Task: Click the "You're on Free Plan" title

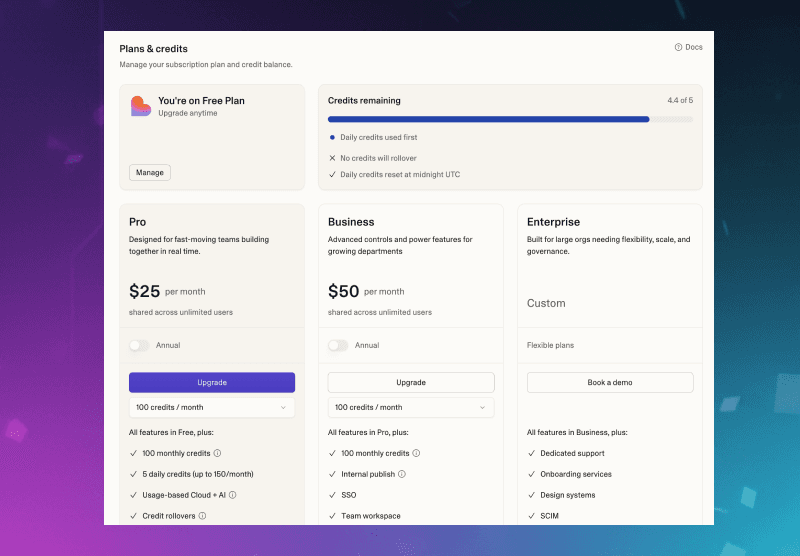Action: pyautogui.click(x=201, y=100)
